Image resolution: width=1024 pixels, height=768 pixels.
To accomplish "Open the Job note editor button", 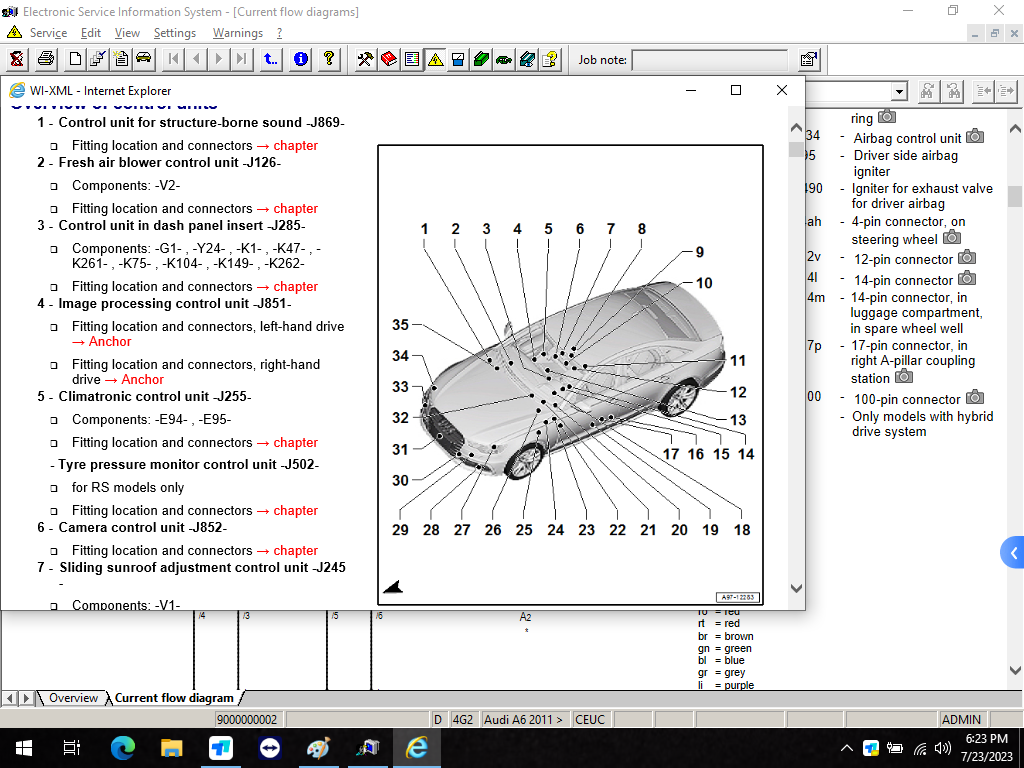I will pyautogui.click(x=809, y=59).
